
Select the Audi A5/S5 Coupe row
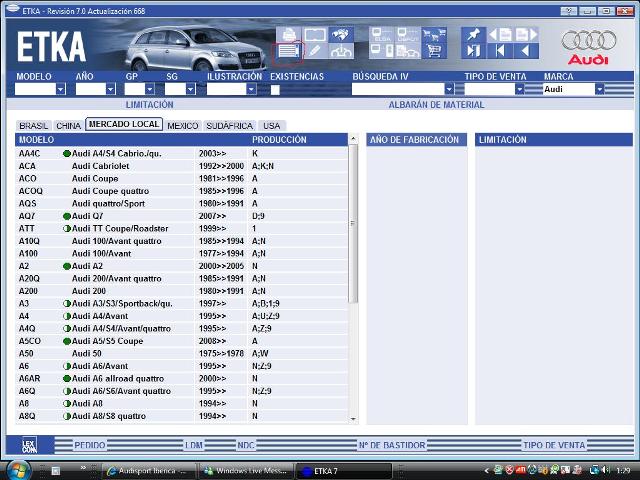(182, 341)
